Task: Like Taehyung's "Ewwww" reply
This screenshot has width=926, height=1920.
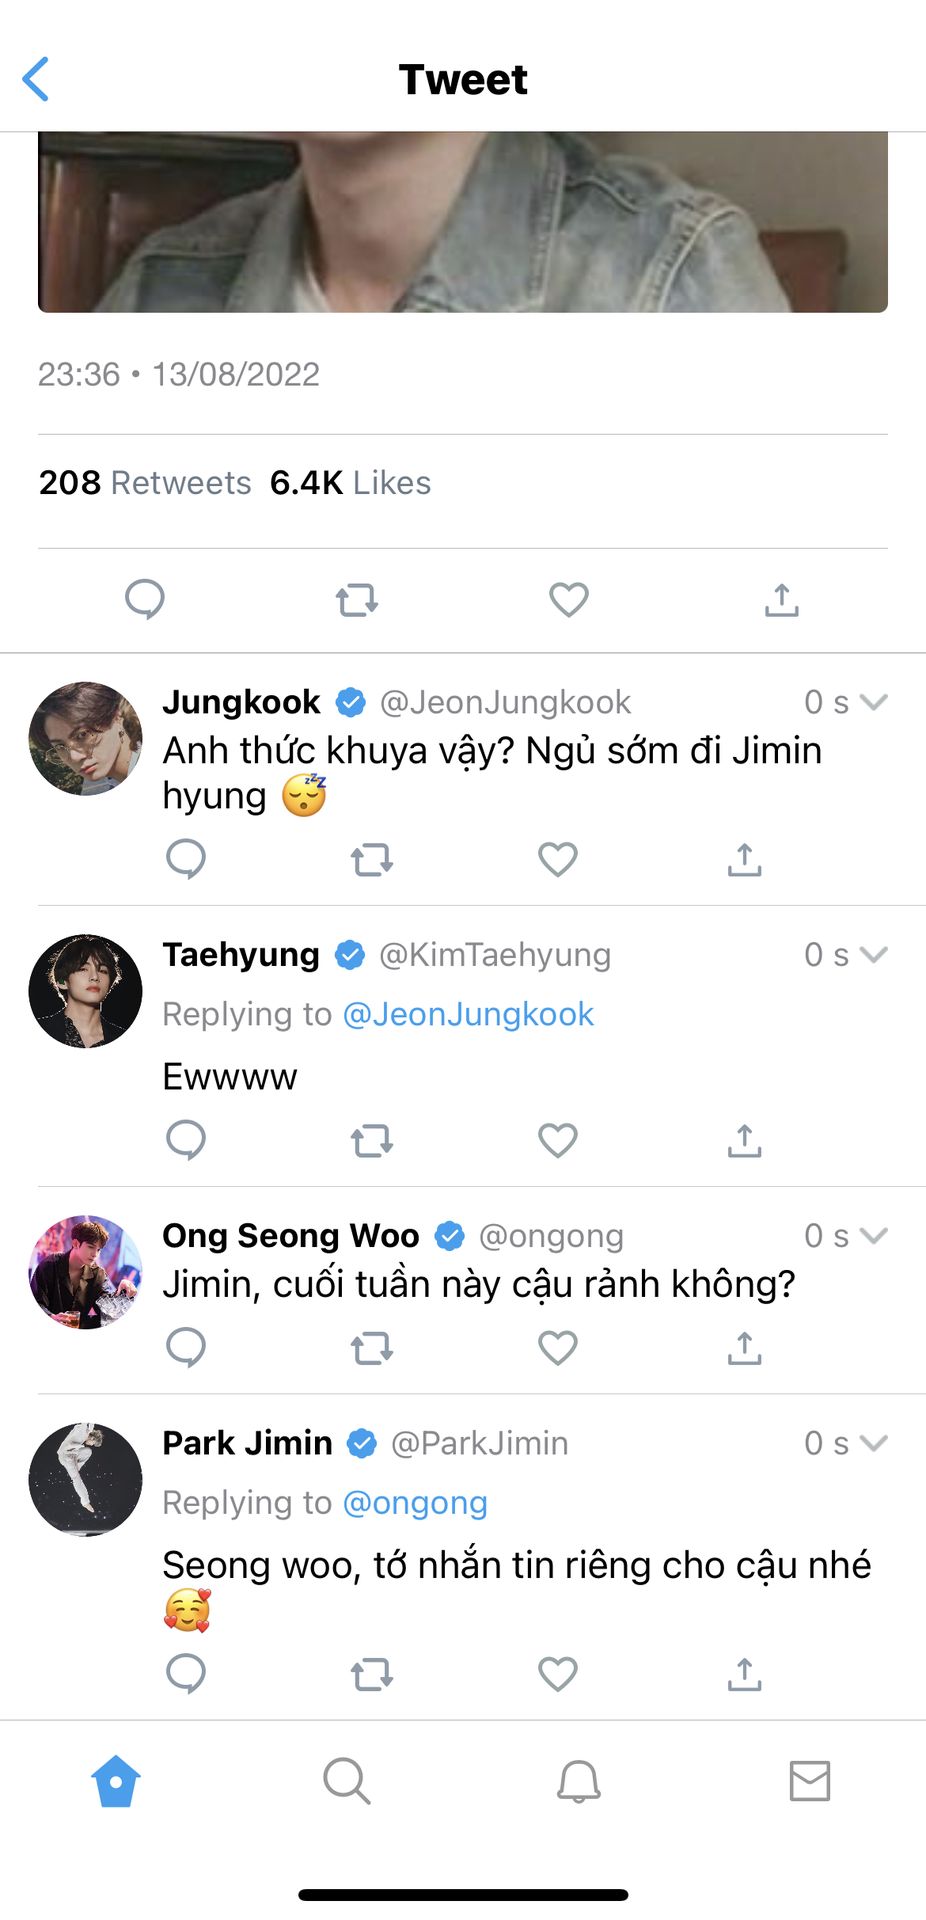Action: (558, 1140)
